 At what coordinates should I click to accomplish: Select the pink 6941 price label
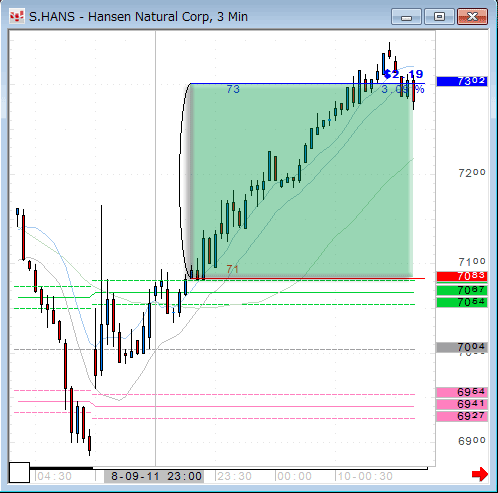pos(462,404)
